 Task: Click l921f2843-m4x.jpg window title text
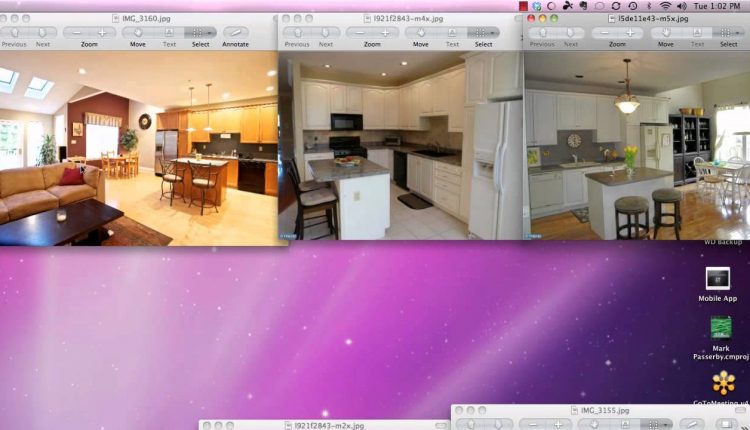pyautogui.click(x=408, y=19)
